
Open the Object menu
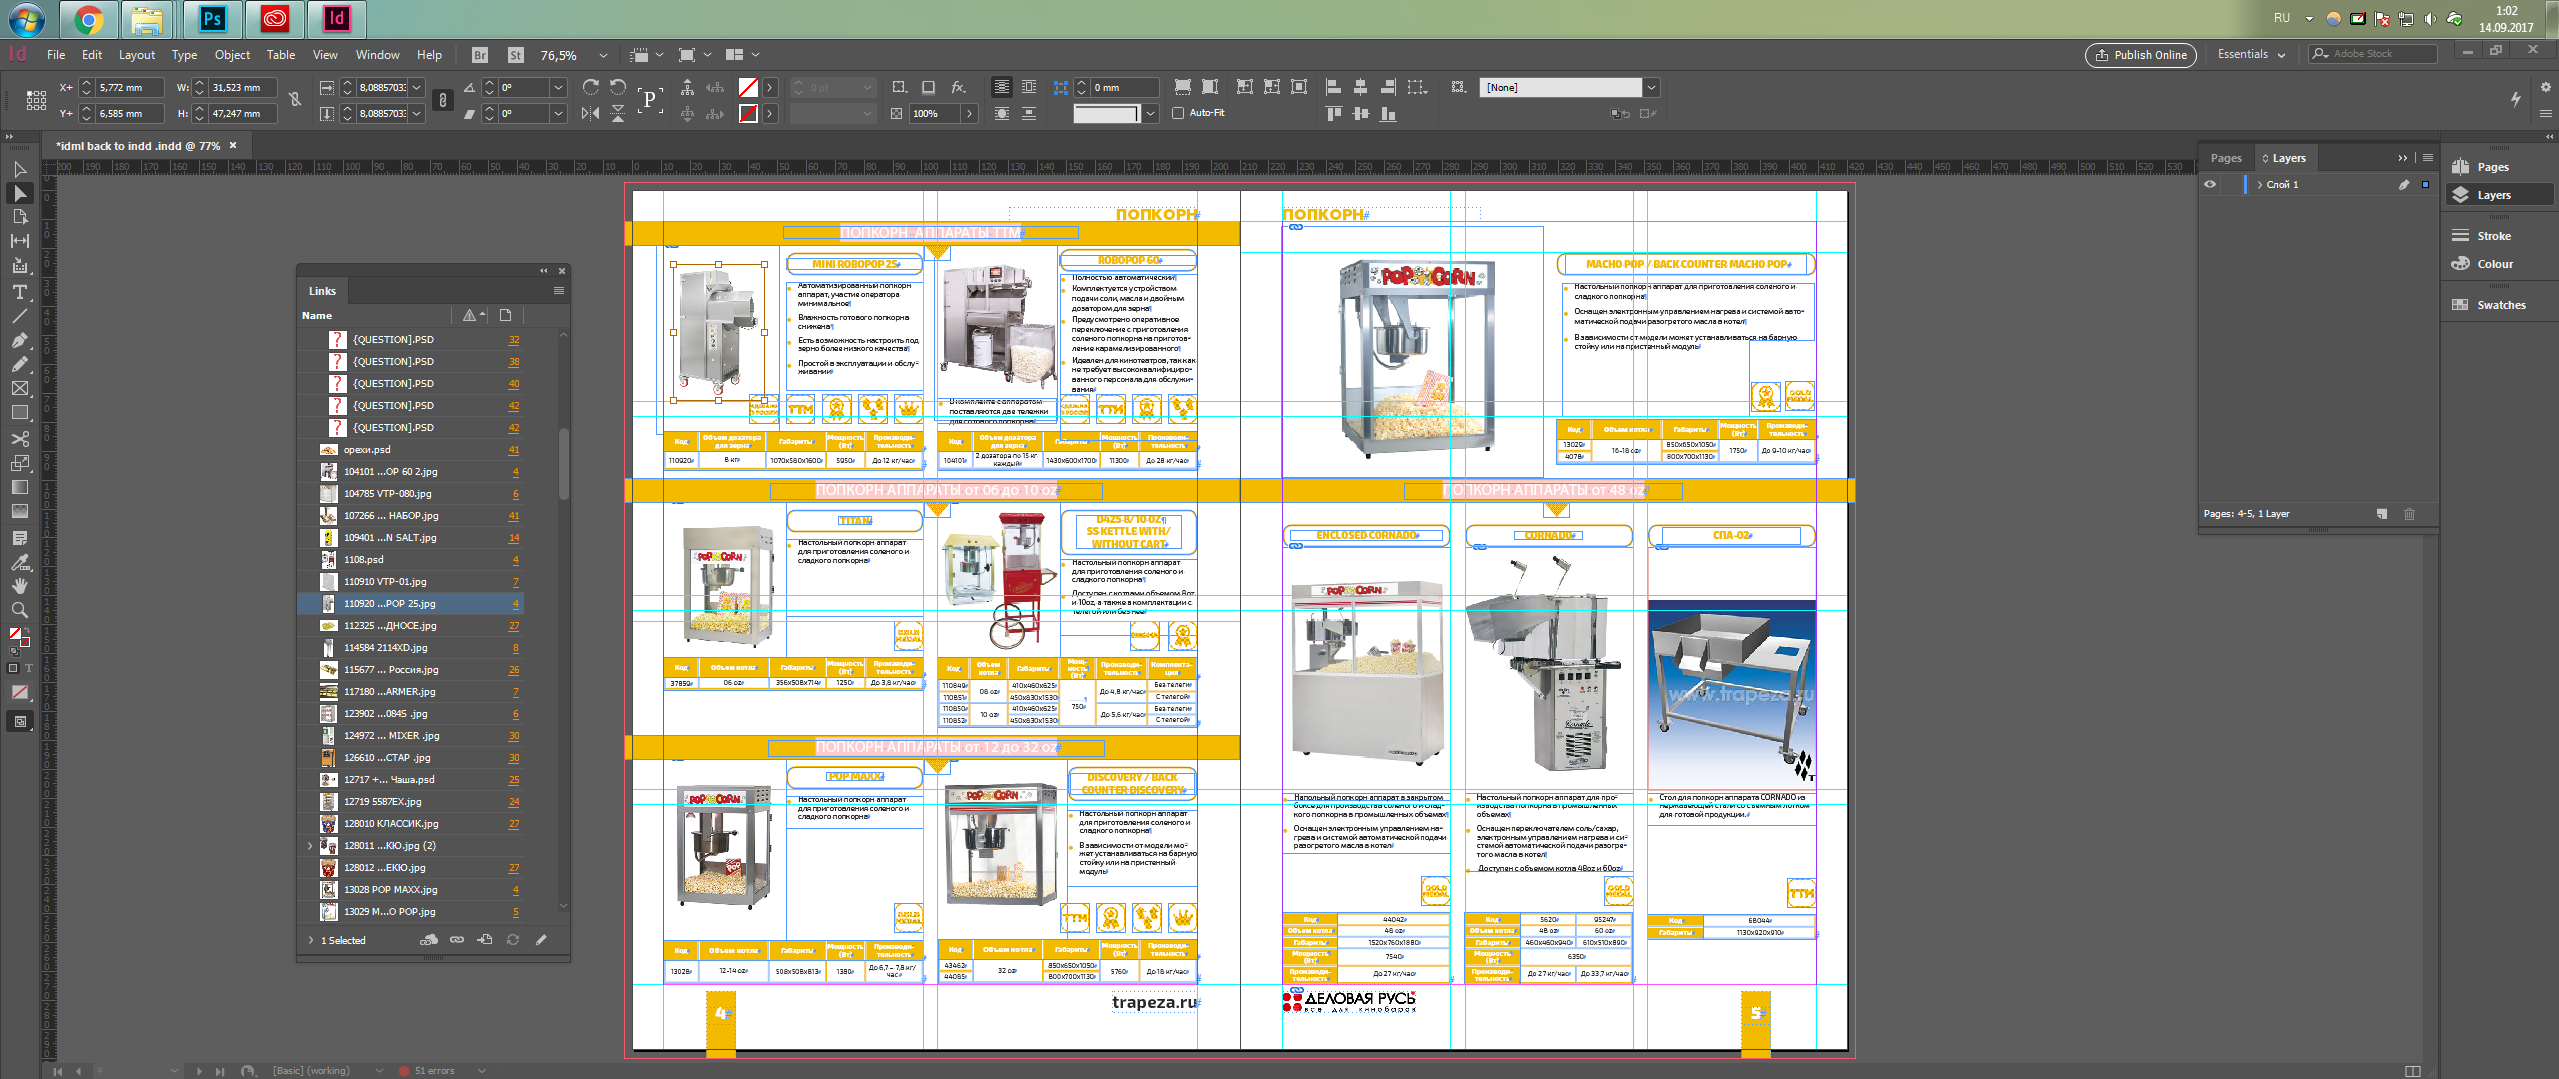coord(232,55)
